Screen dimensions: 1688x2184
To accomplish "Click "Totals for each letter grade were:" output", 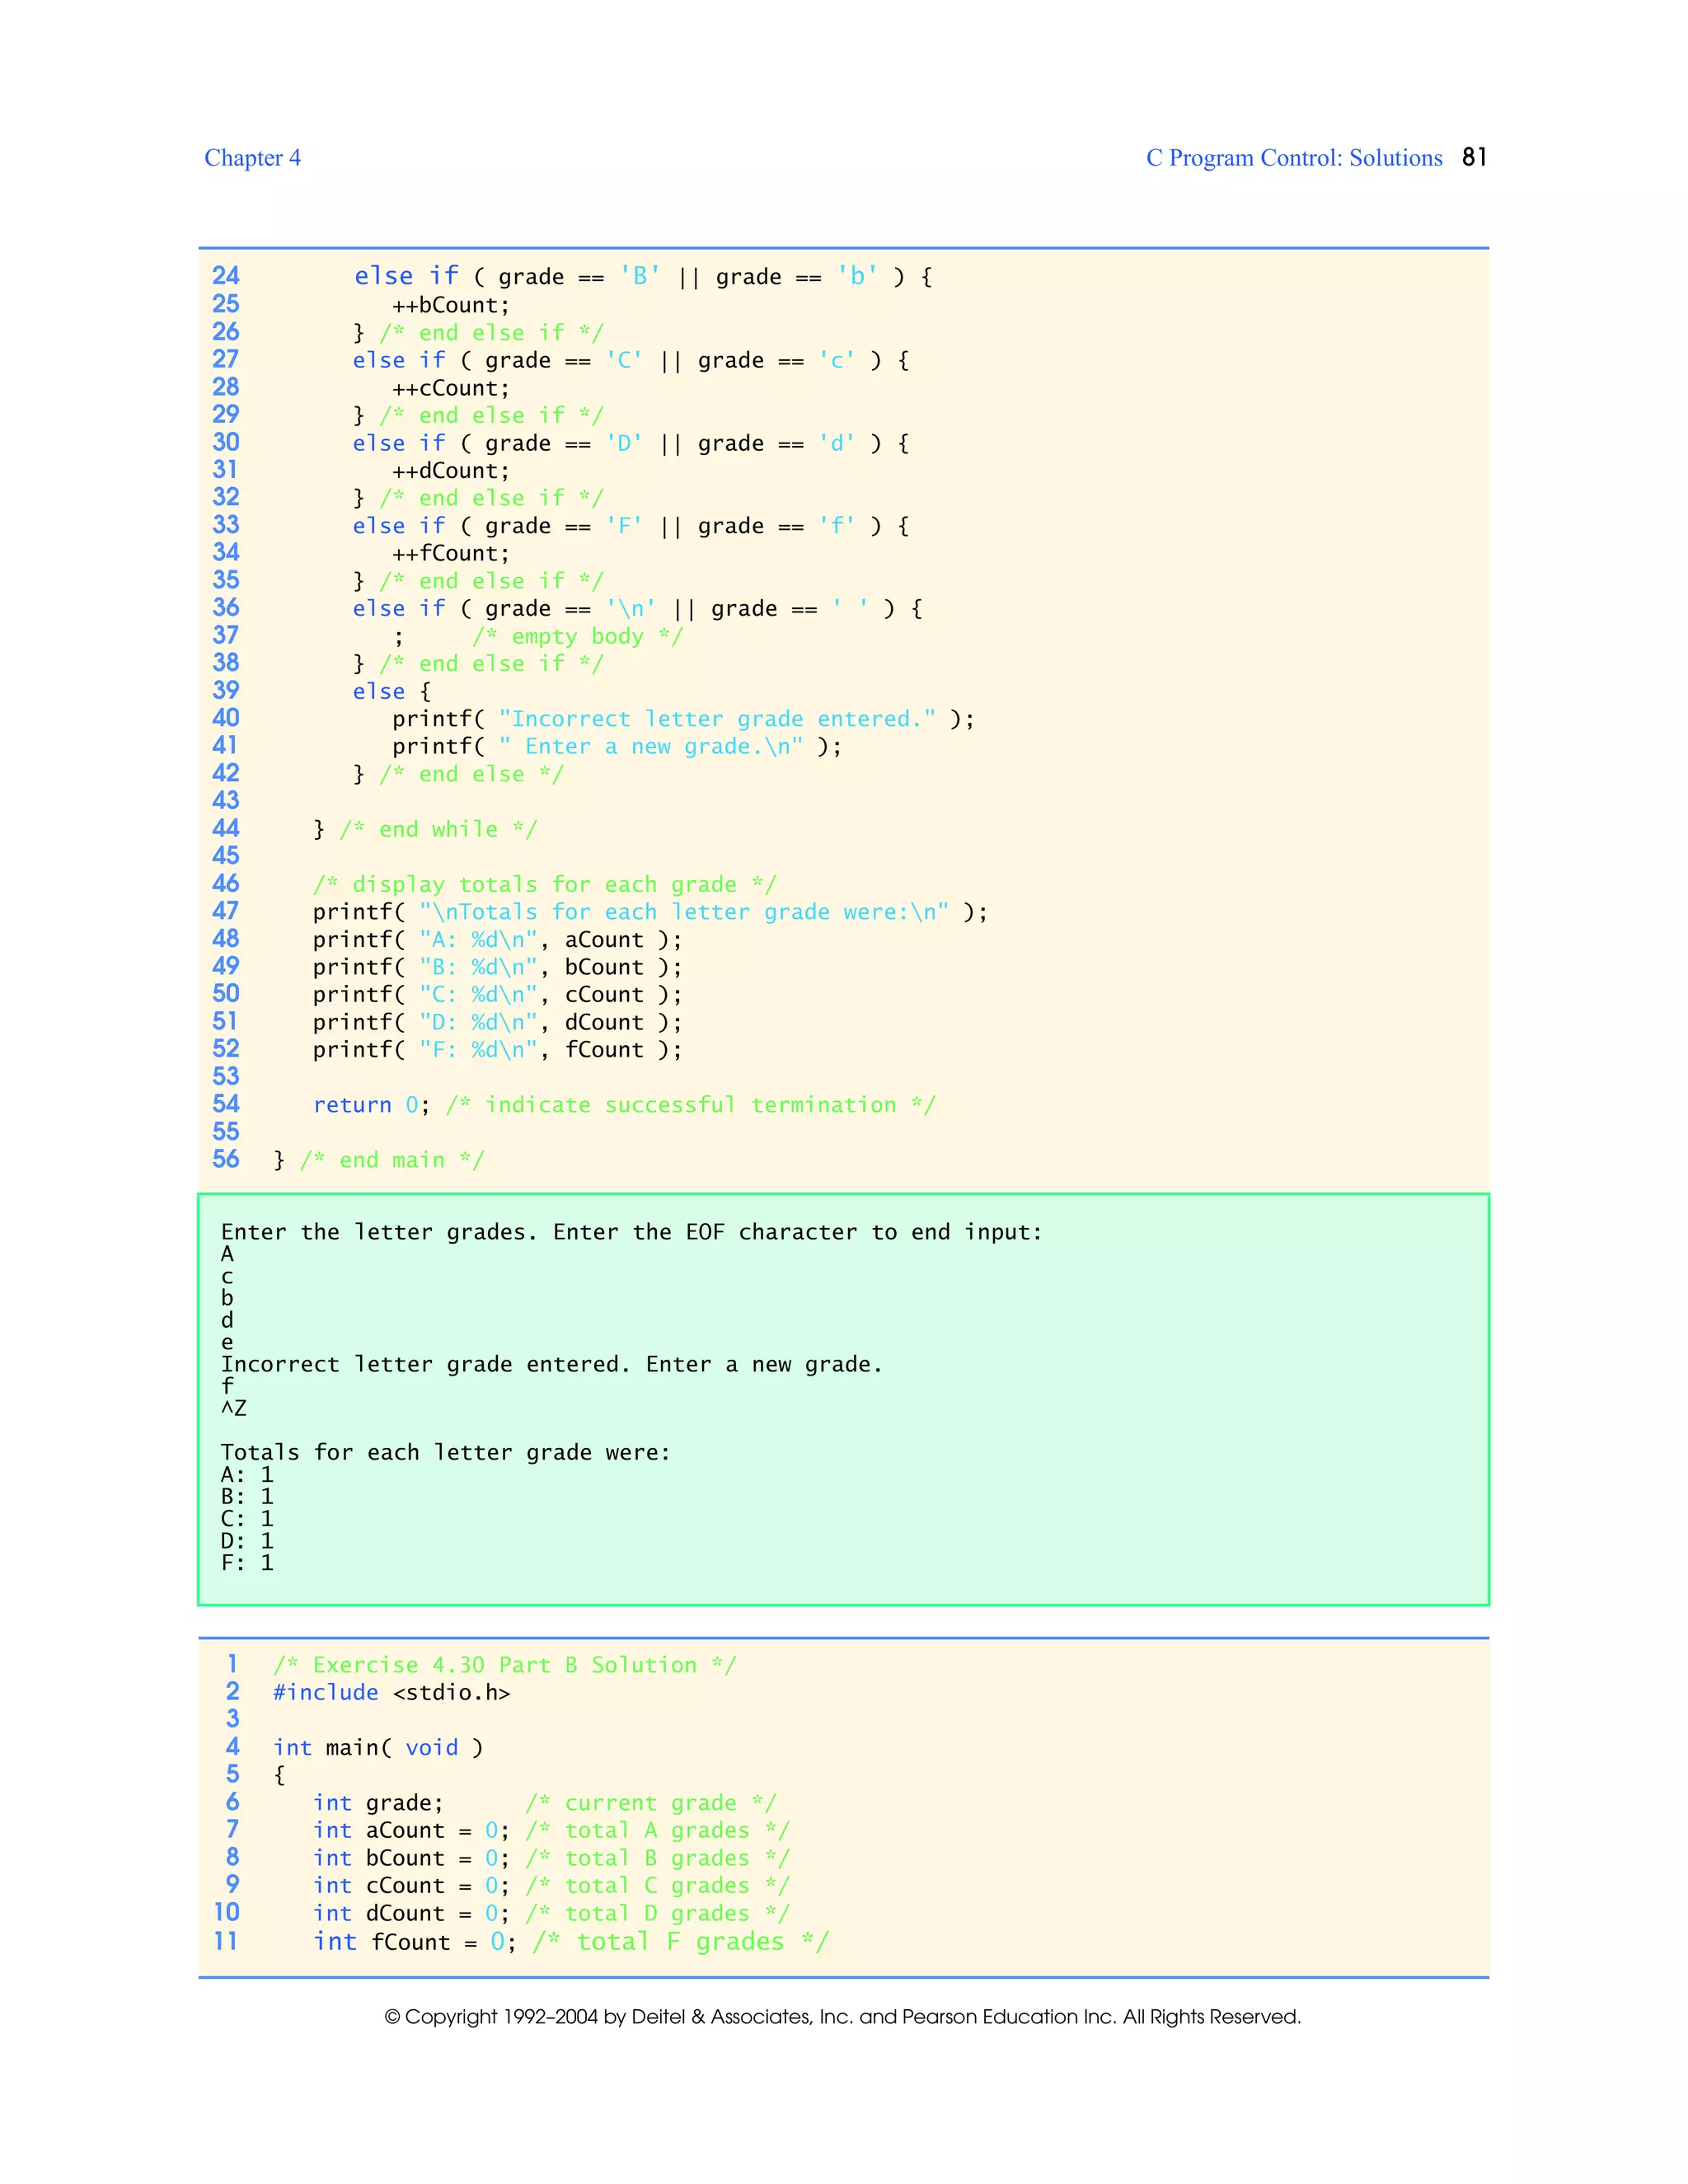I will click(x=445, y=1452).
